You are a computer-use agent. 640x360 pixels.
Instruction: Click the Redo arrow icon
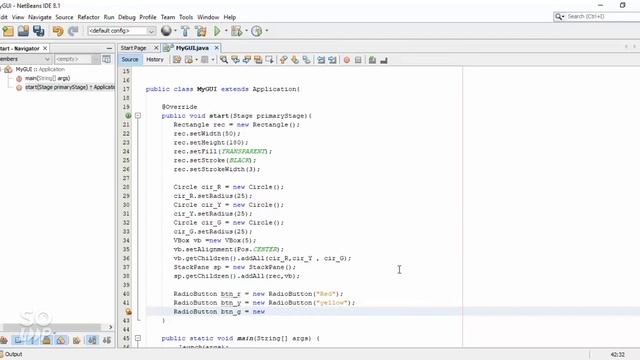click(73, 31)
